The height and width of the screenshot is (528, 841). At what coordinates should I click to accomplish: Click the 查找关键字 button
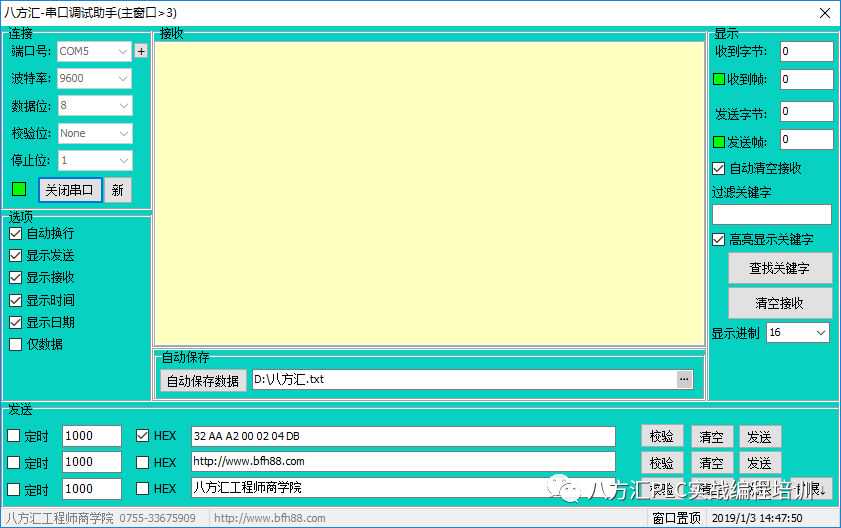pyautogui.click(x=779, y=268)
